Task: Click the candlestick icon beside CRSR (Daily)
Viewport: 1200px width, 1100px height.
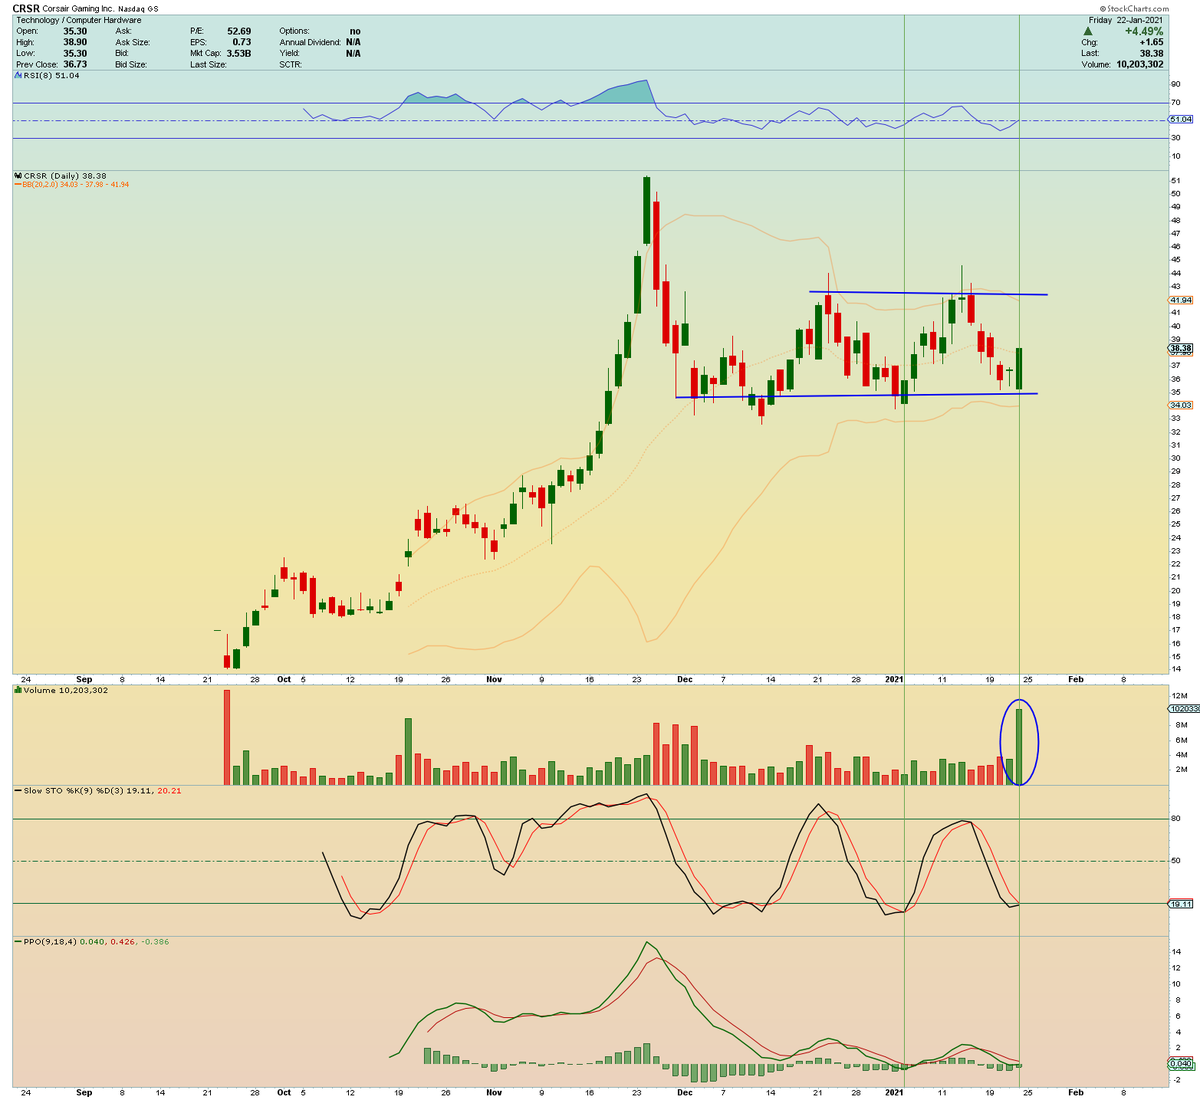Action: pos(16,173)
